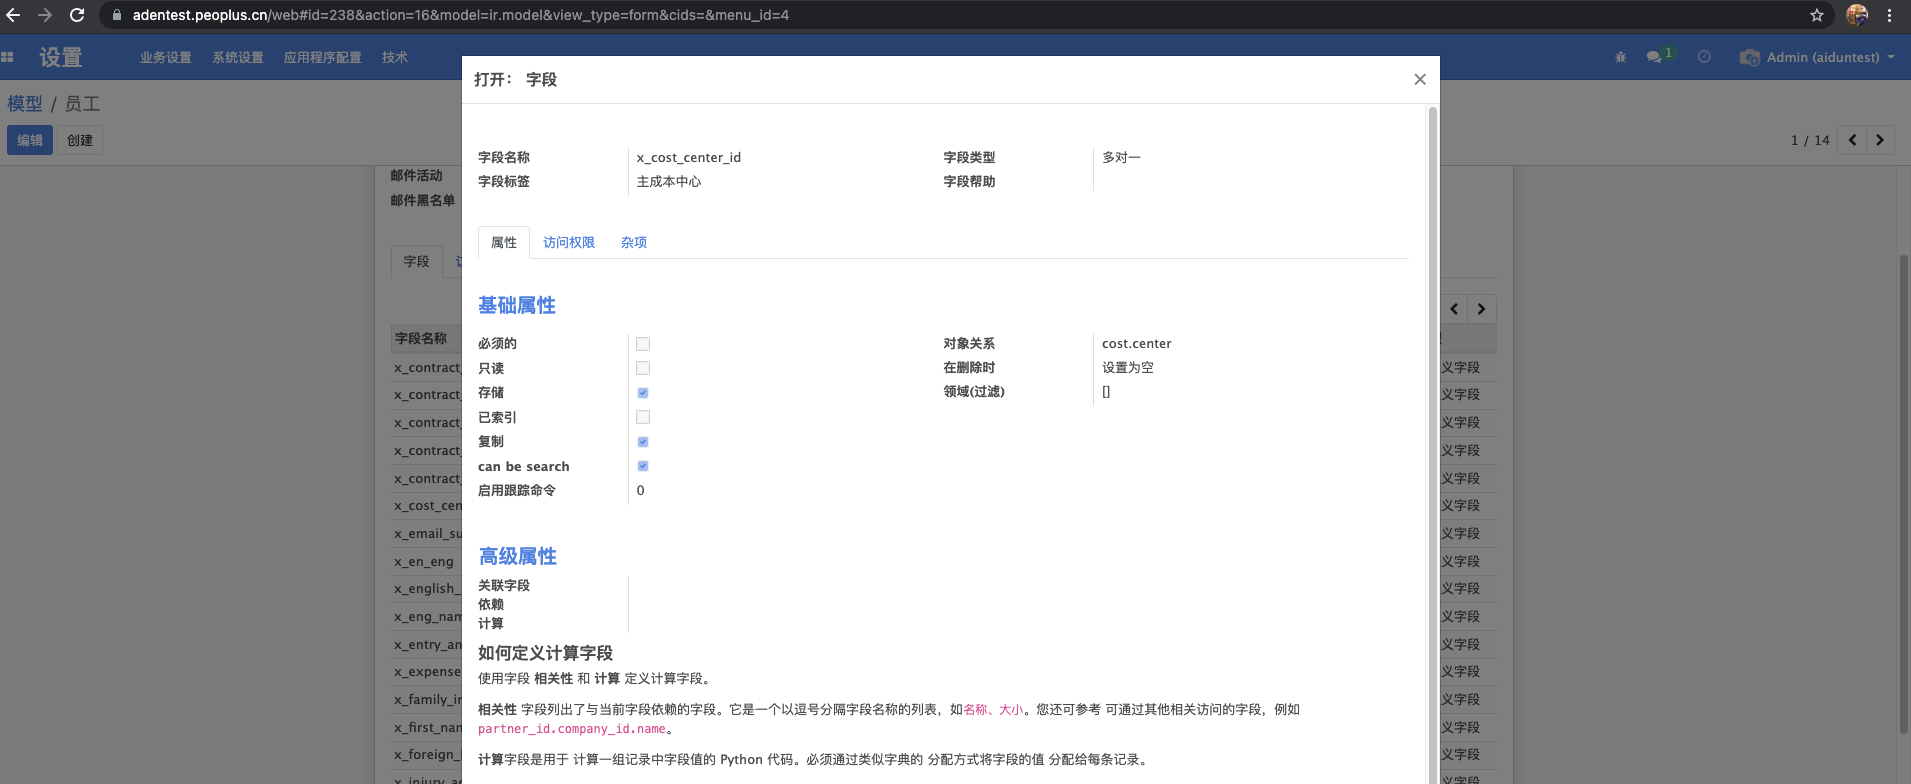Open the activities clock icon
The height and width of the screenshot is (784, 1911).
pyautogui.click(x=1704, y=57)
